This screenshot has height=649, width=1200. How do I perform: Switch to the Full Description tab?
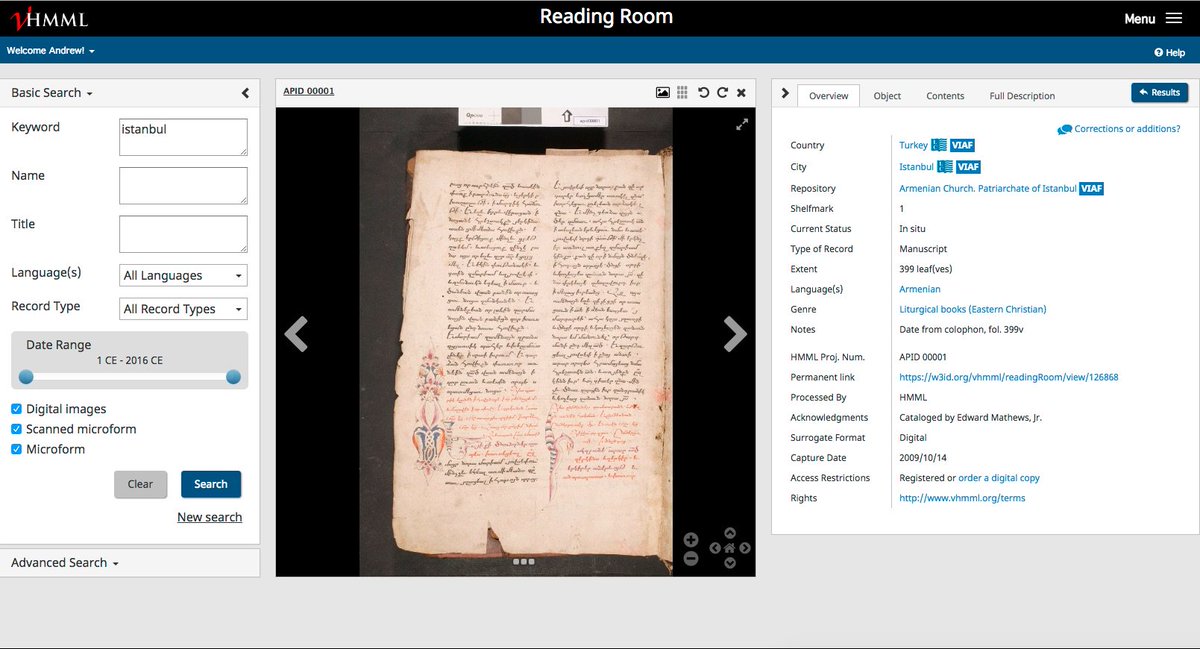pyautogui.click(x=1022, y=96)
